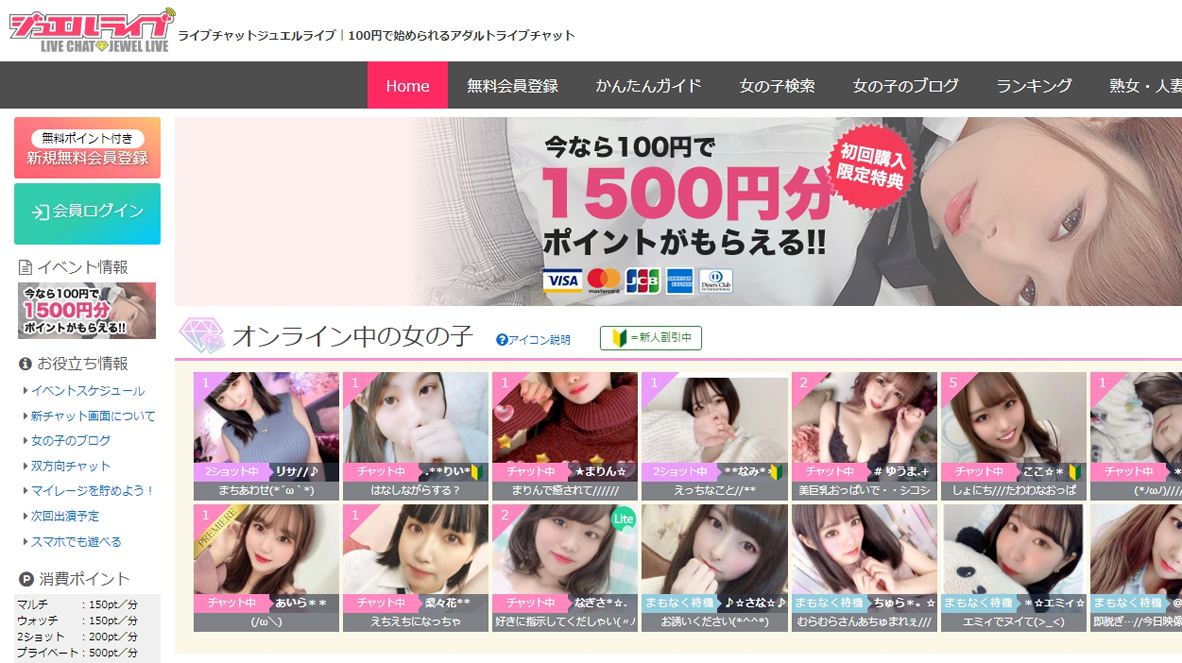Click the diamond icon beside オンライン中の女の子
The image size is (1182, 663).
point(203,336)
